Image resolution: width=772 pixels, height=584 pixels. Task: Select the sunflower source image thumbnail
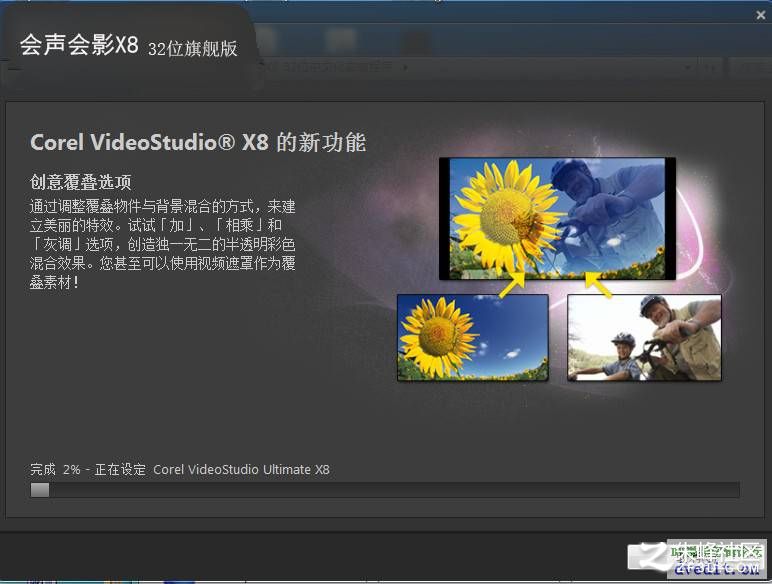(x=473, y=337)
